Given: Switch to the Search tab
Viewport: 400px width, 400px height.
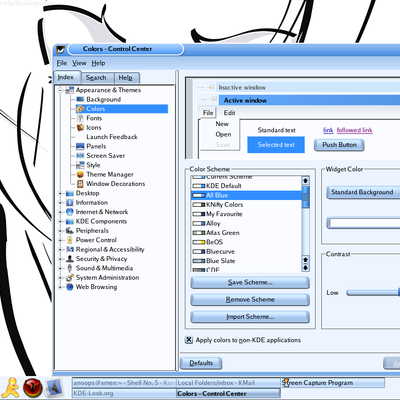Looking at the screenshot, I should click(97, 78).
